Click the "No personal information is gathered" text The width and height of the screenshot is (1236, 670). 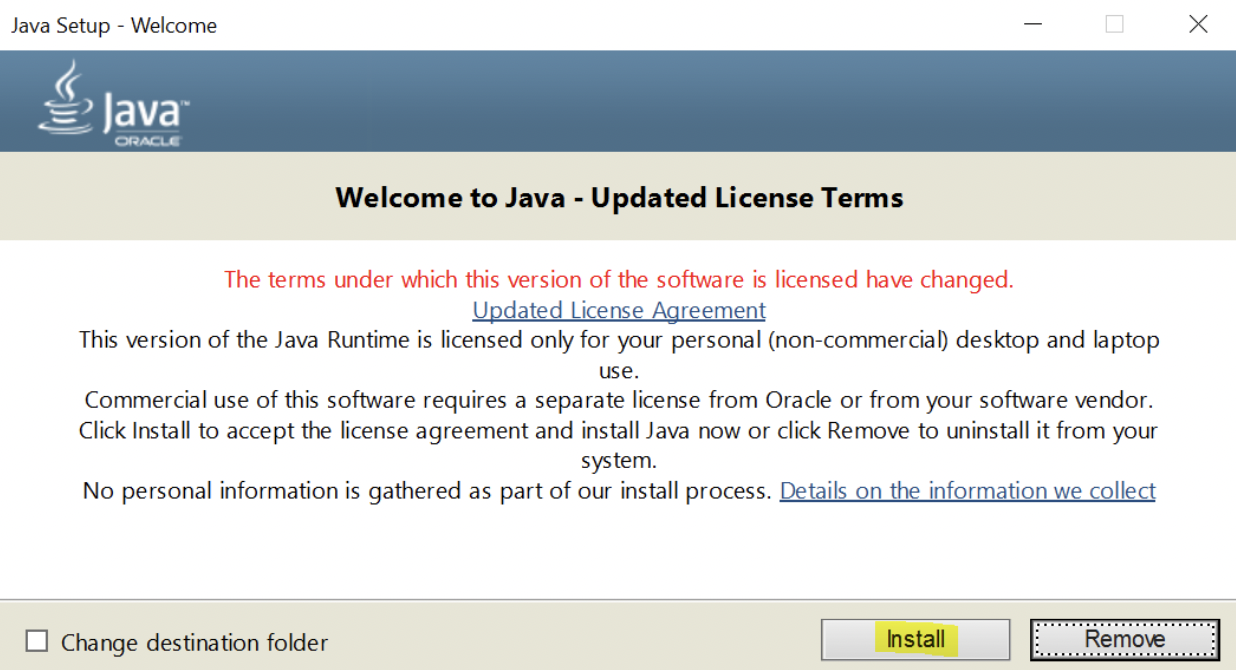click(x=427, y=491)
